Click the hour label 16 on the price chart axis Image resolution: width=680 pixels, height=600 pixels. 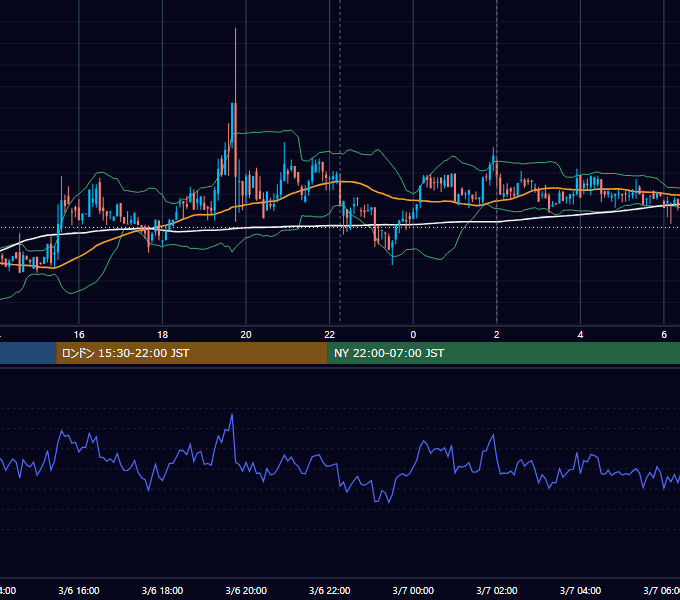click(79, 335)
